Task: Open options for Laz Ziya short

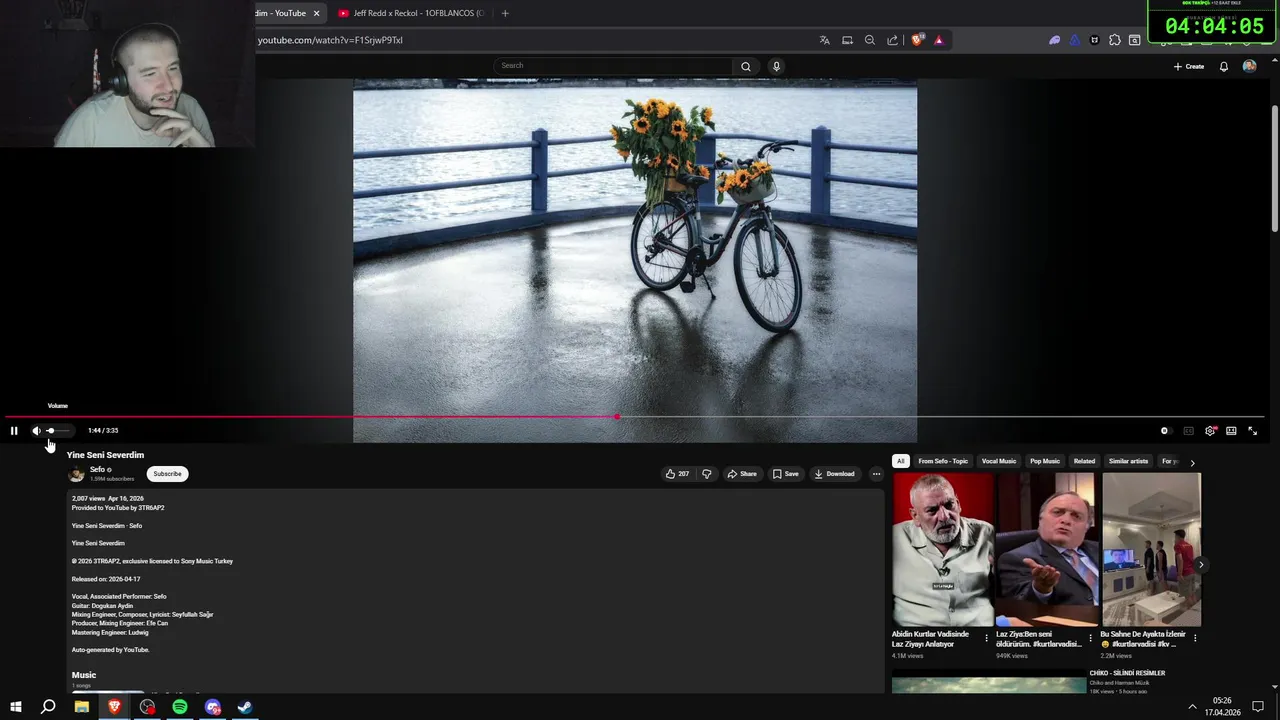Action: click(x=1091, y=638)
